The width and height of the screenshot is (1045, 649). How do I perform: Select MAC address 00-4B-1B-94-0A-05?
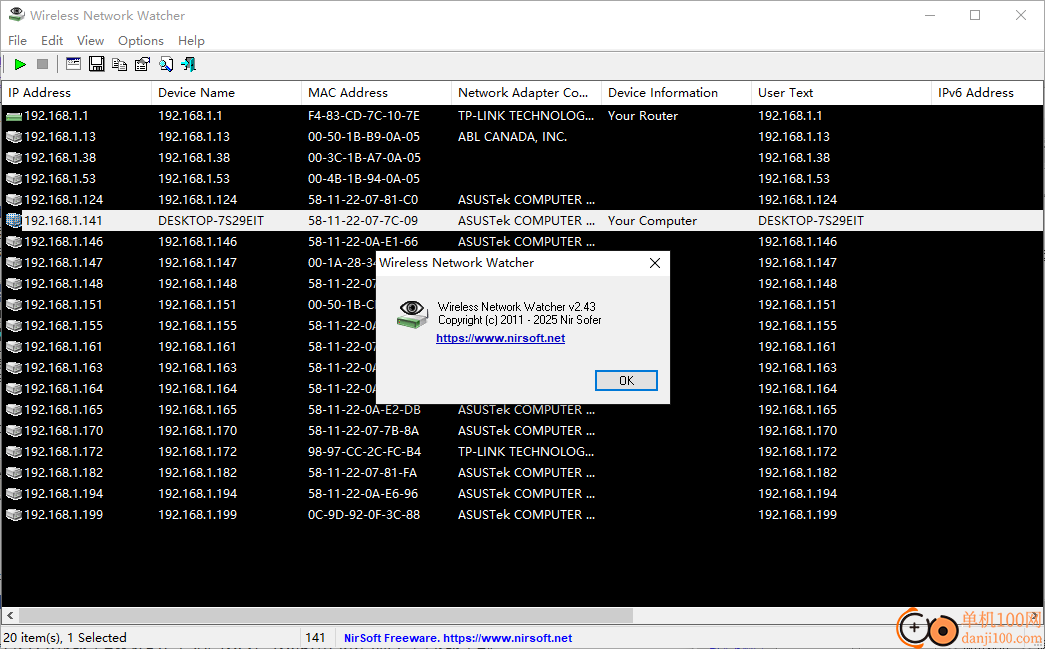pyautogui.click(x=364, y=179)
